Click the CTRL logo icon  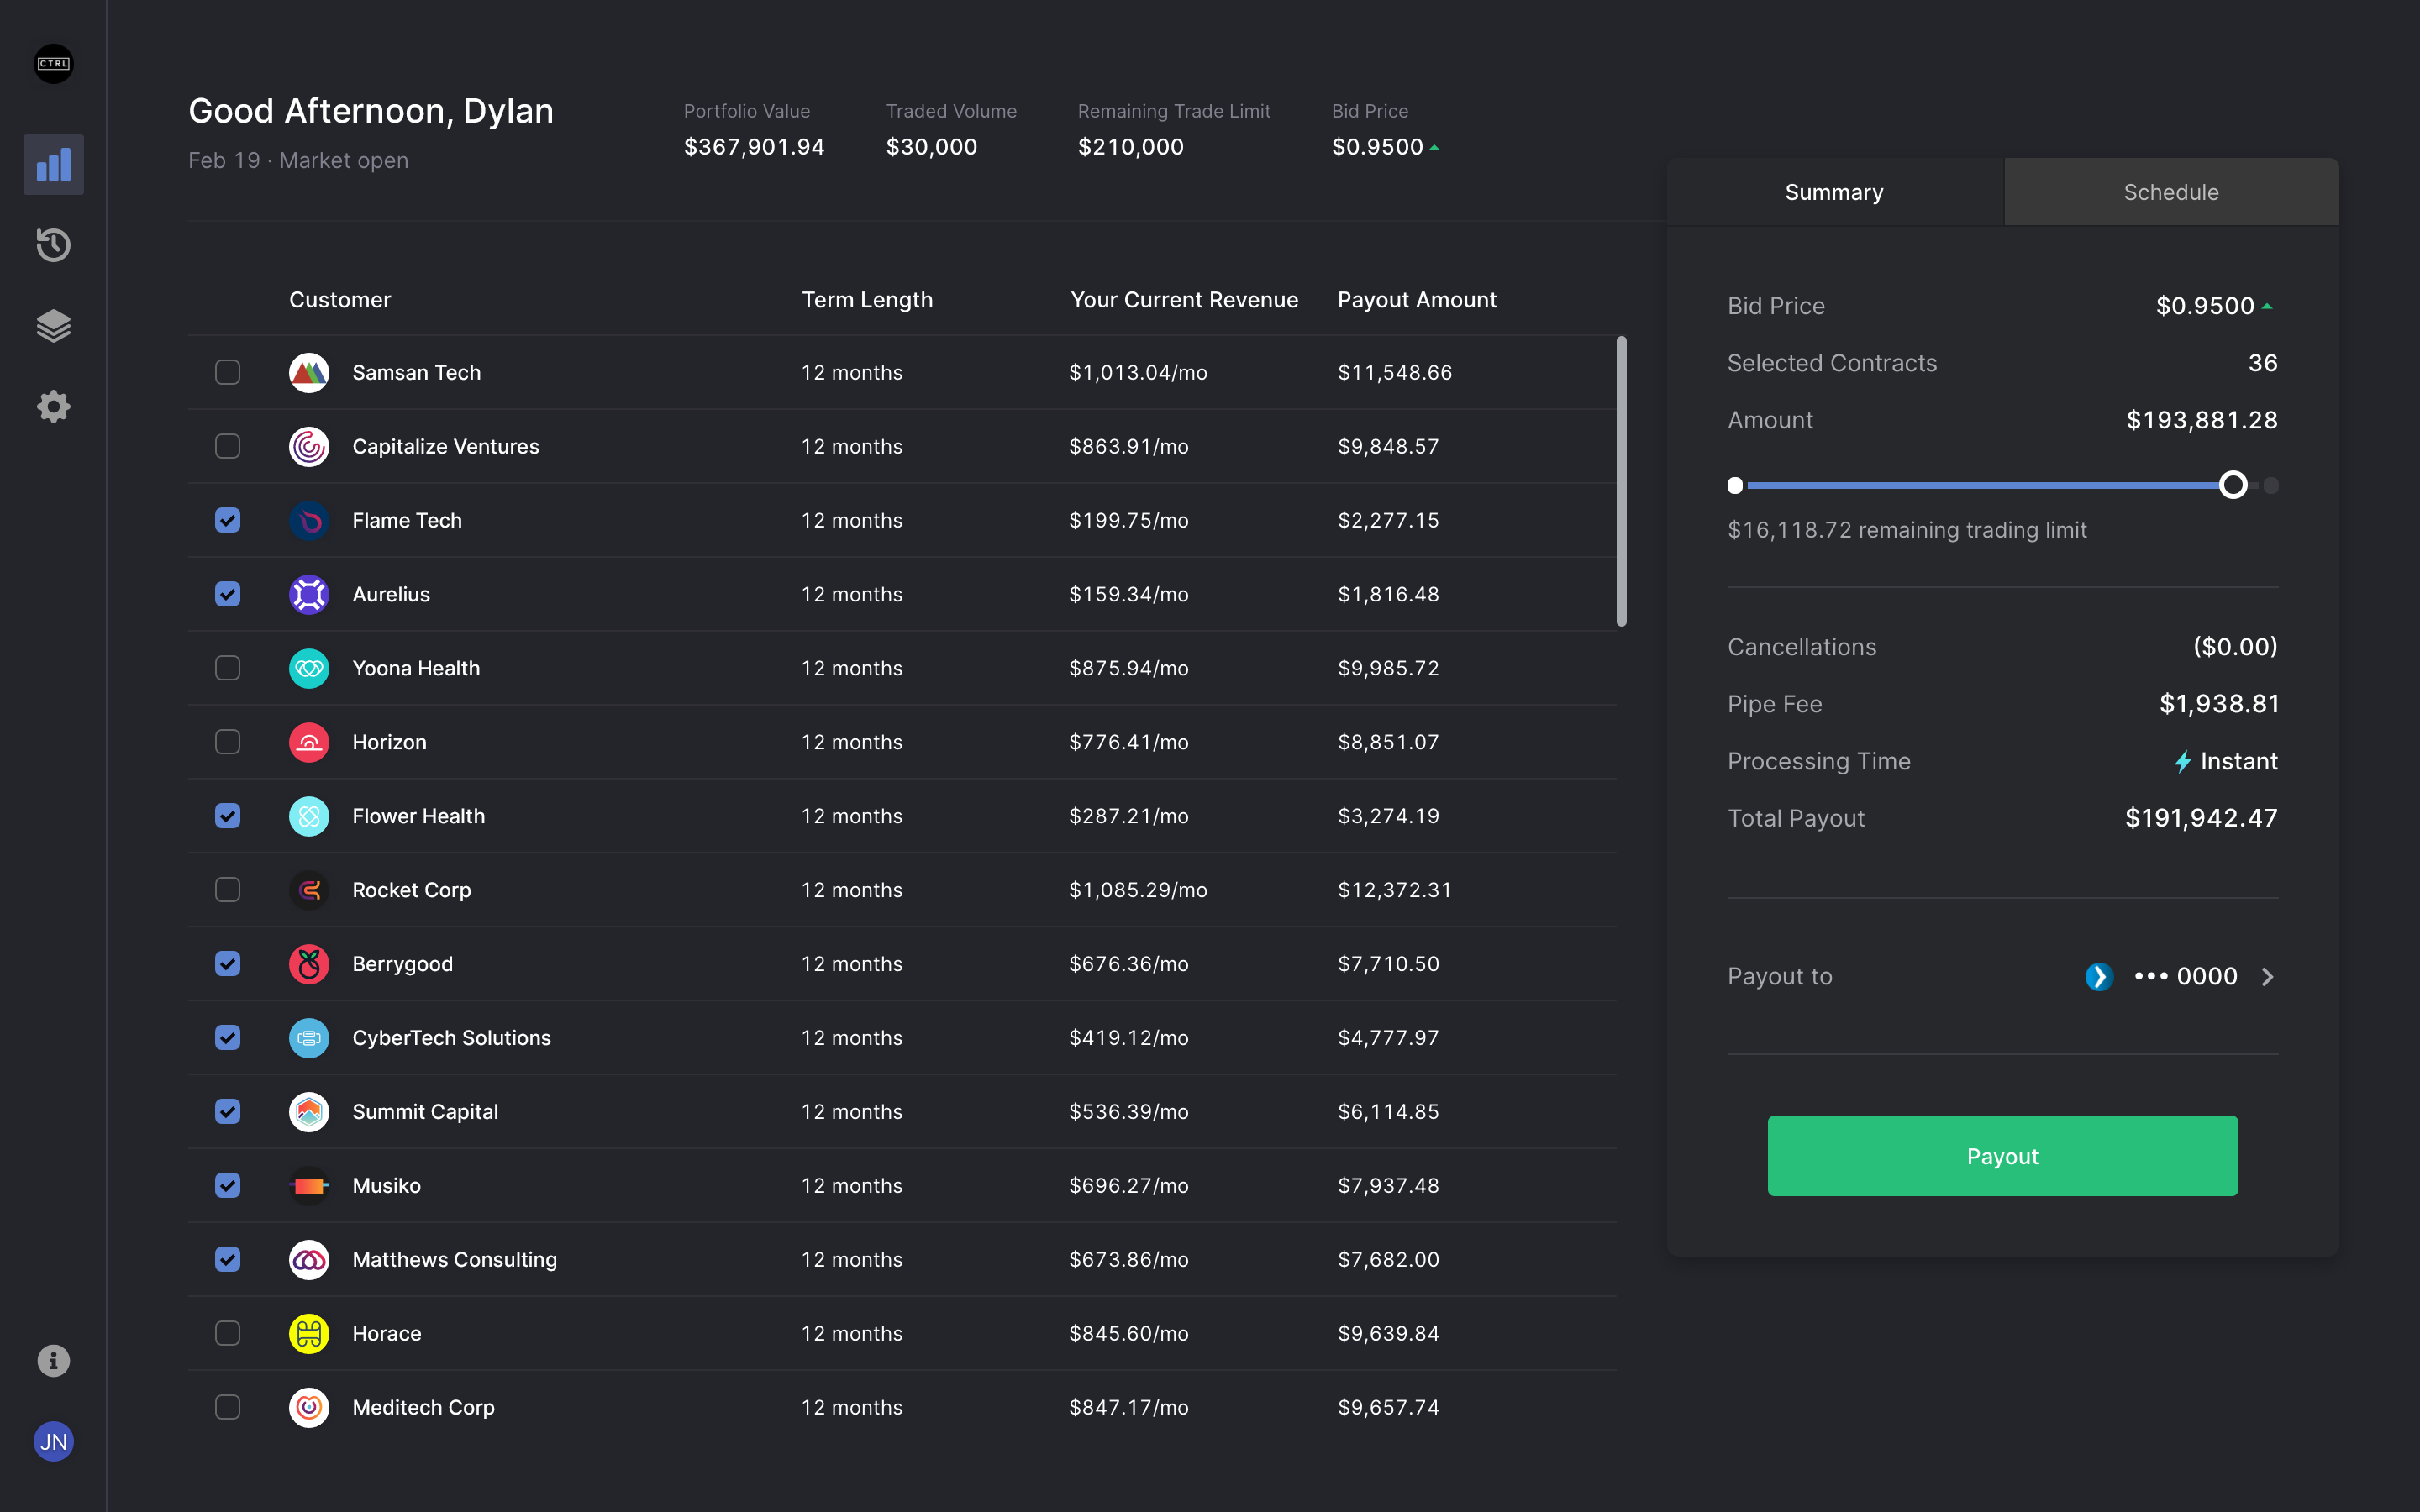click(54, 64)
